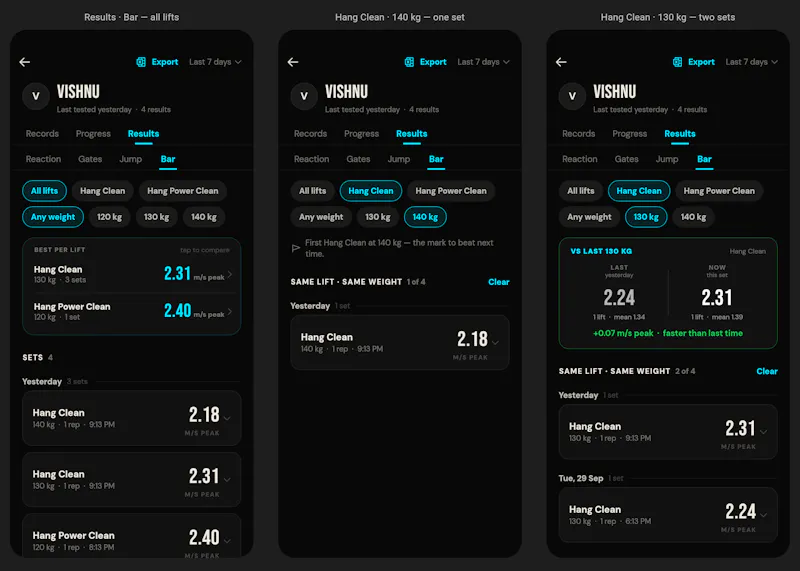Viewport: 800px width, 571px height.
Task: Tap 'Last tested yesterday' text in 130 kg screen
Action: point(630,110)
